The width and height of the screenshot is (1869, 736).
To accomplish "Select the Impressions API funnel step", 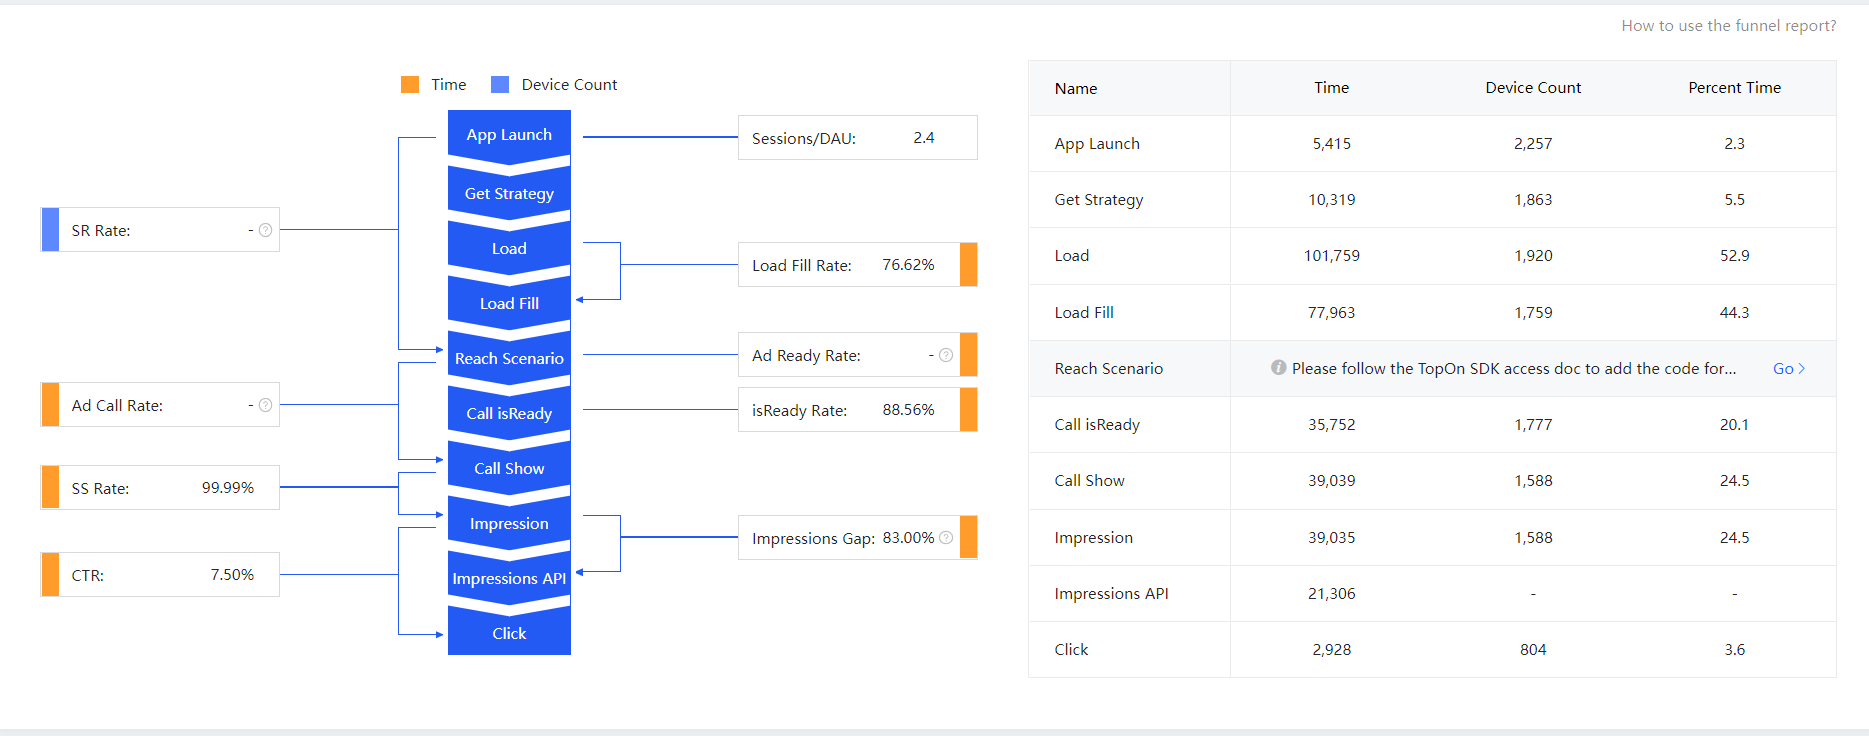I will [509, 578].
